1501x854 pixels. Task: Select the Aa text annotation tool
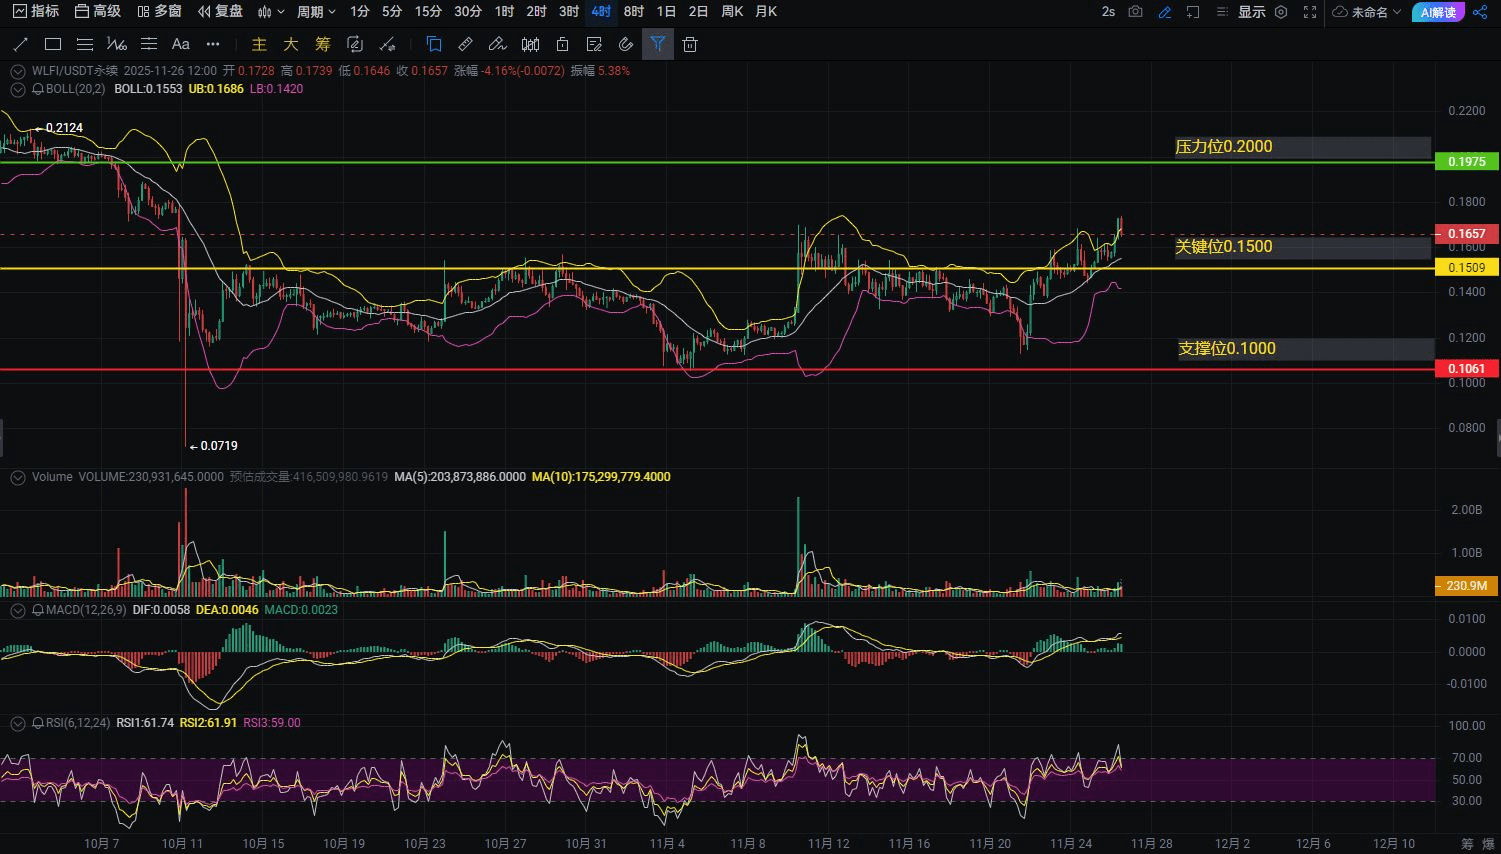coord(181,44)
